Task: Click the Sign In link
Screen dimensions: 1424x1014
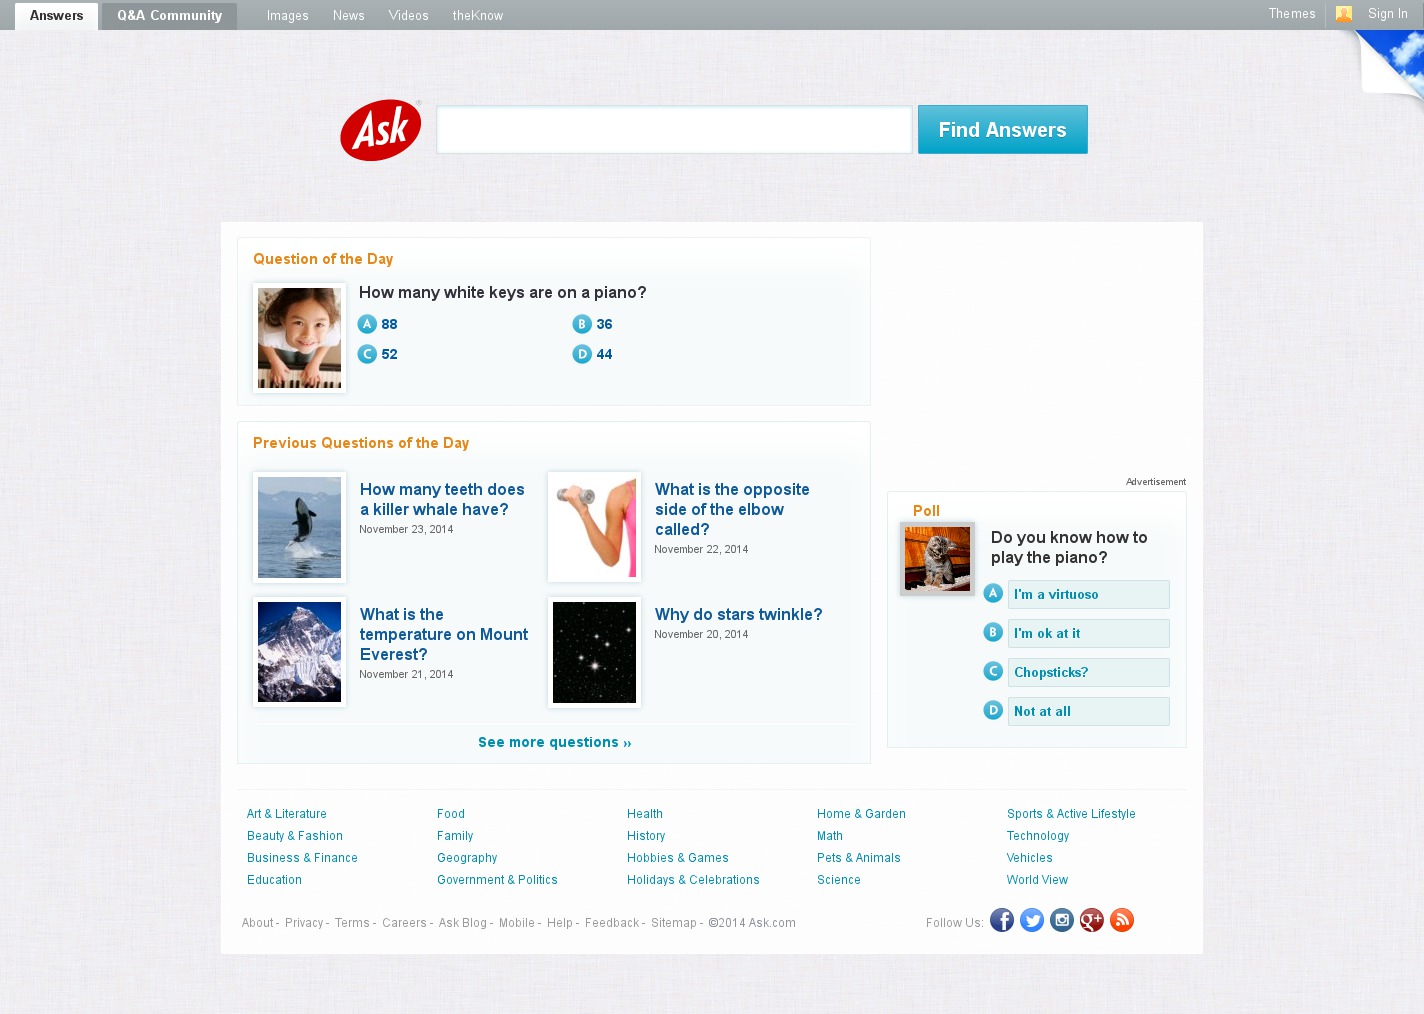Action: pyautogui.click(x=1388, y=14)
